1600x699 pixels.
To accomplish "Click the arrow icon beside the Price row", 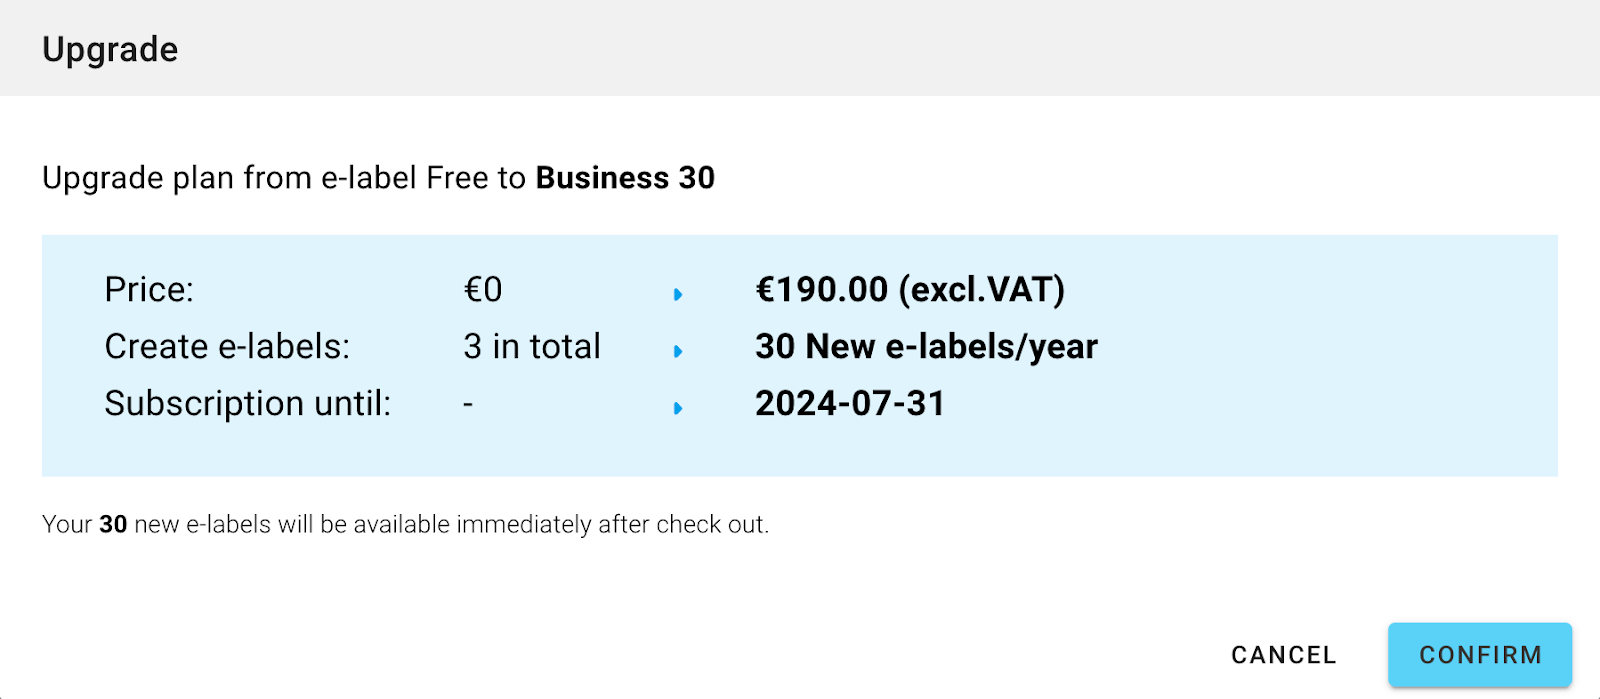I will pos(680,293).
